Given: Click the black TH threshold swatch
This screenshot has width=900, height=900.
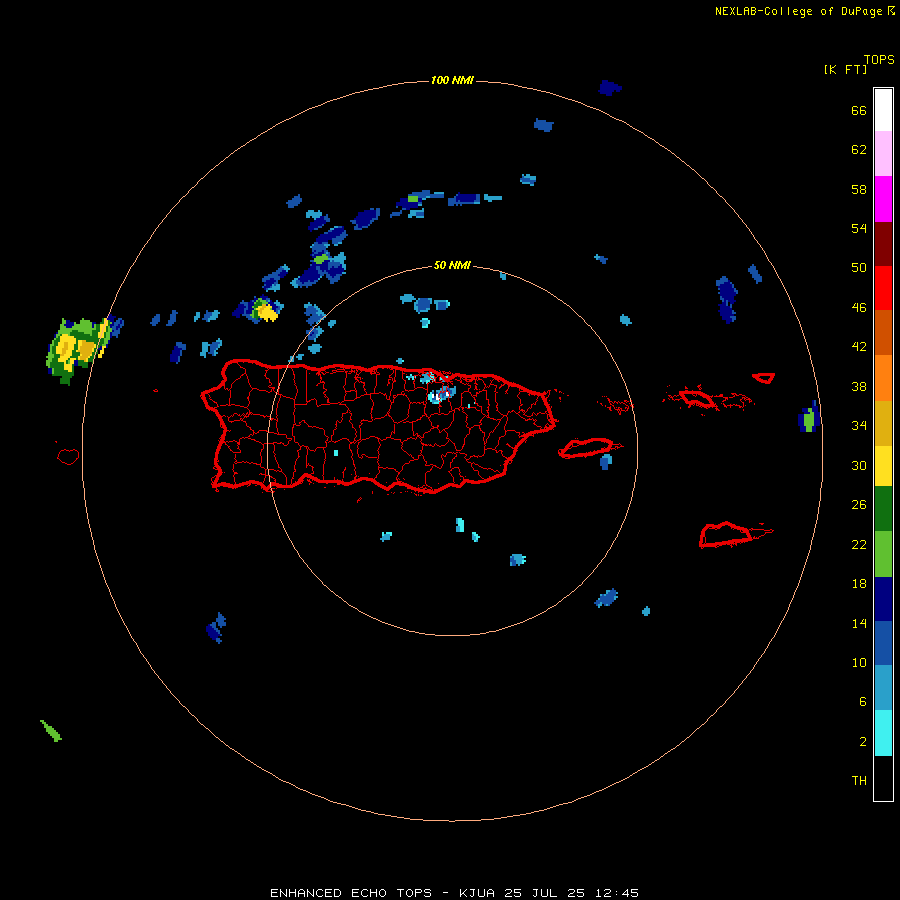Looking at the screenshot, I should pos(883,778).
